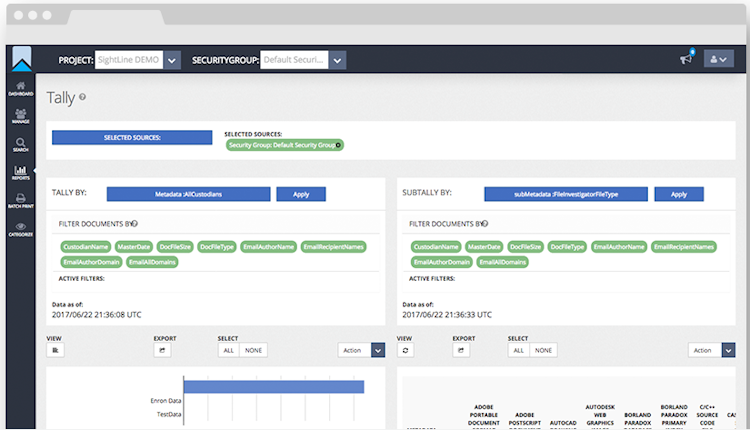This screenshot has width=750, height=430.
Task: Select EmailRecipientNames filter in Subtally panel
Action: (x=684, y=247)
